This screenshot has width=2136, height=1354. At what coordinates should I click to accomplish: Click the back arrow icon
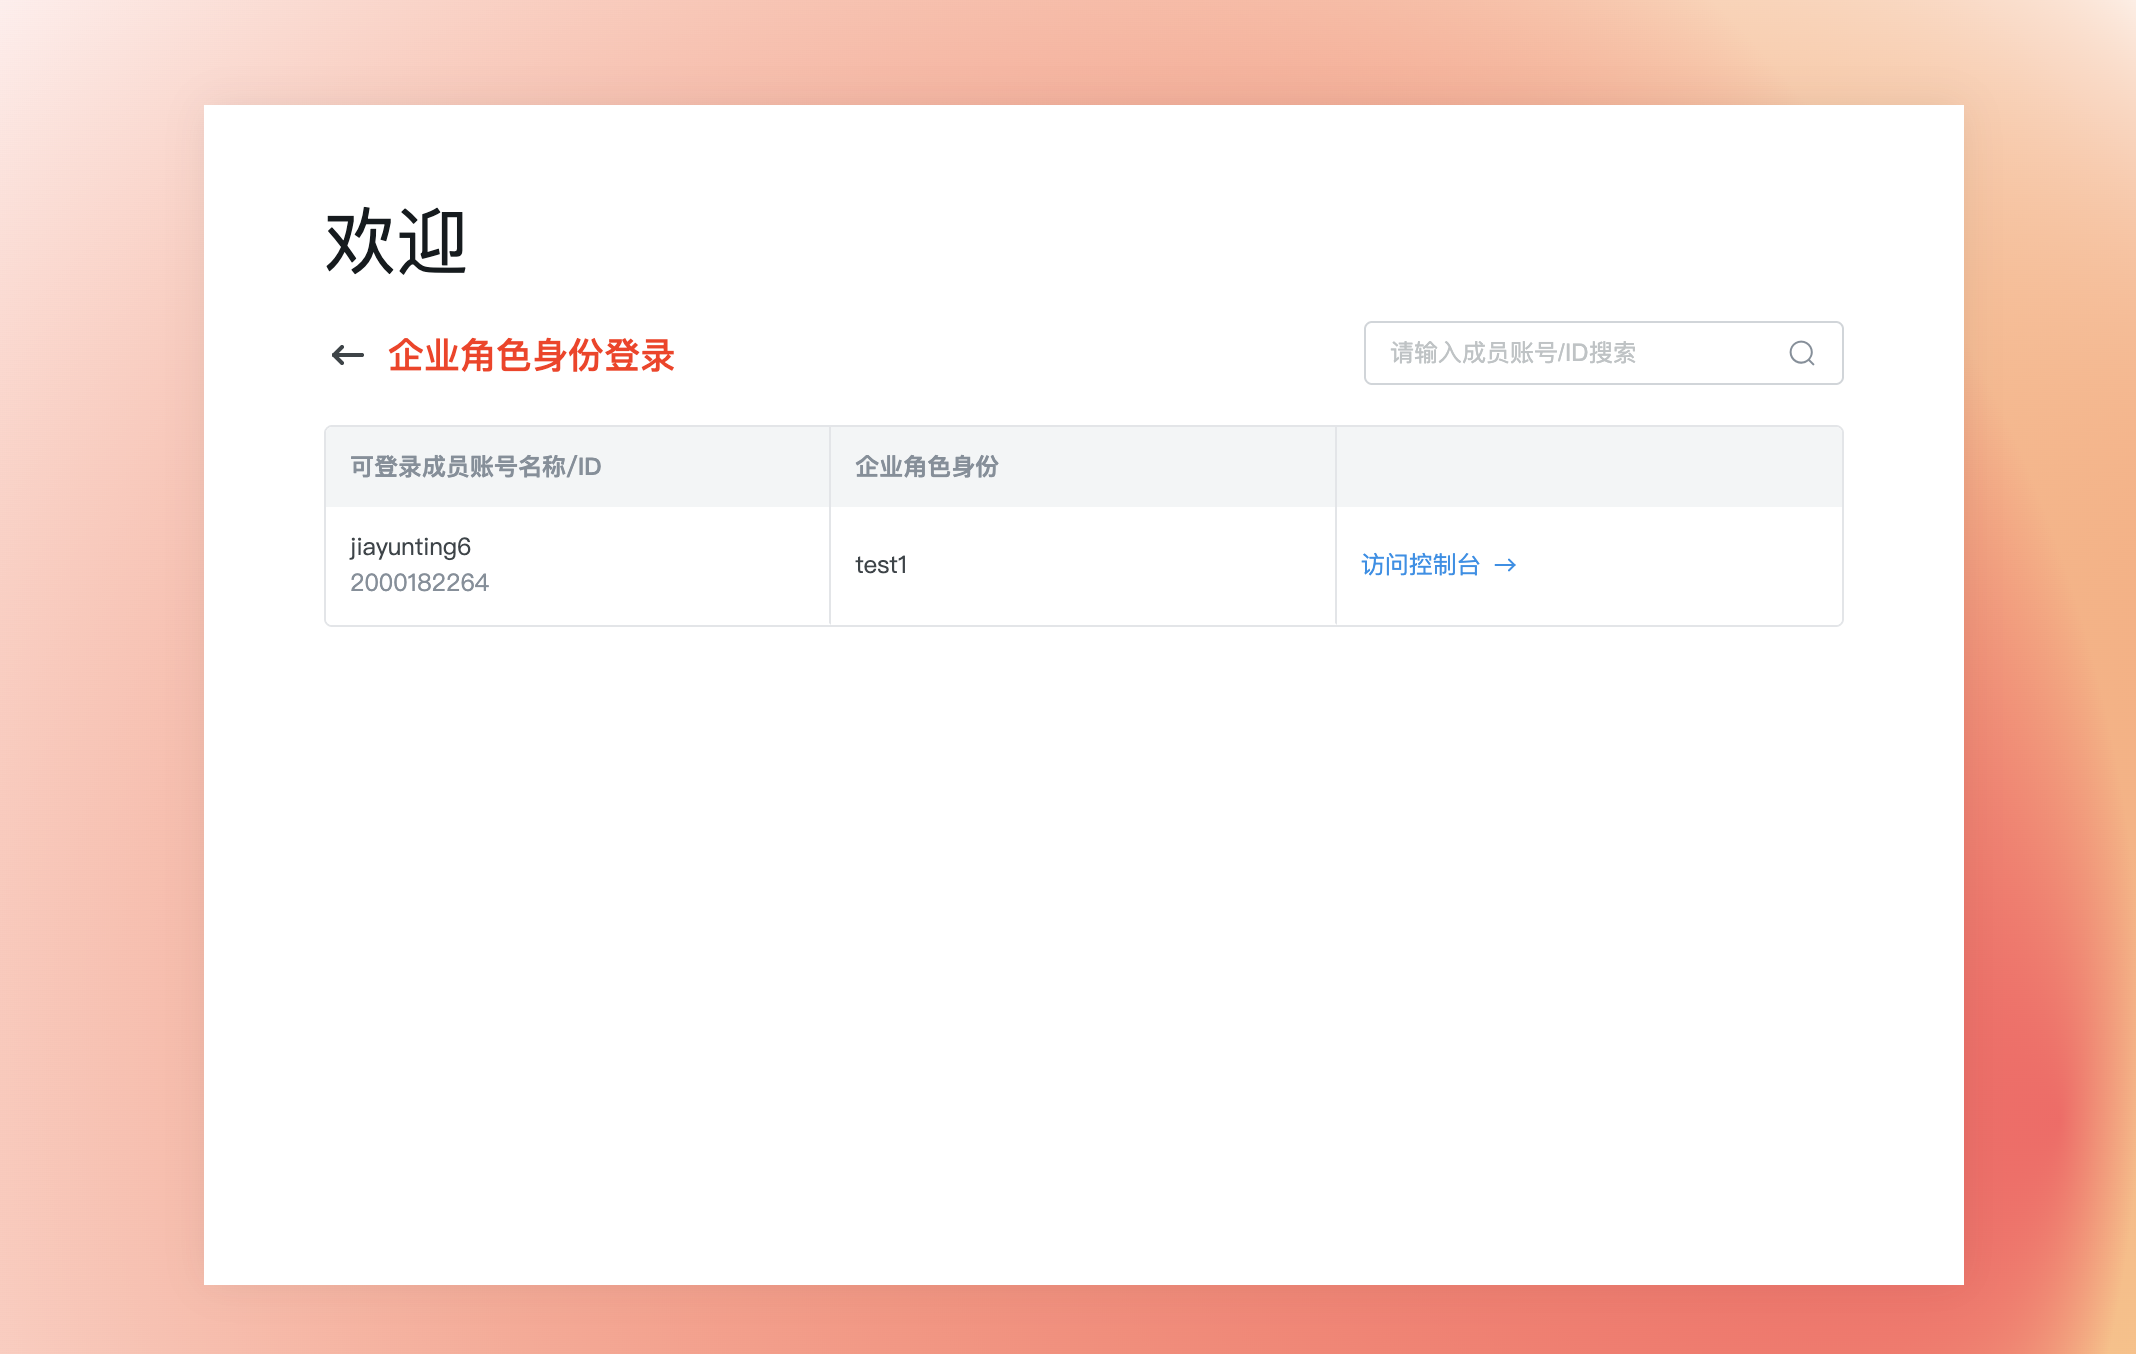(347, 355)
